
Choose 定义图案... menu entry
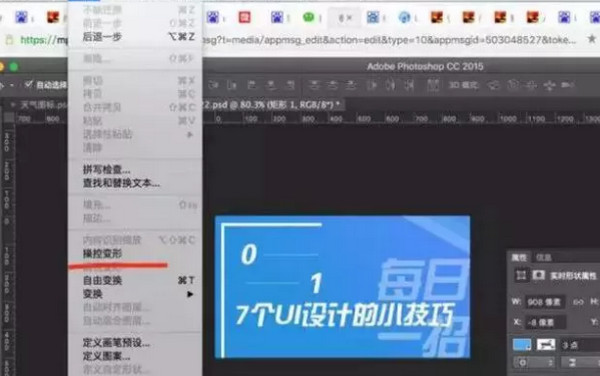(x=135, y=356)
